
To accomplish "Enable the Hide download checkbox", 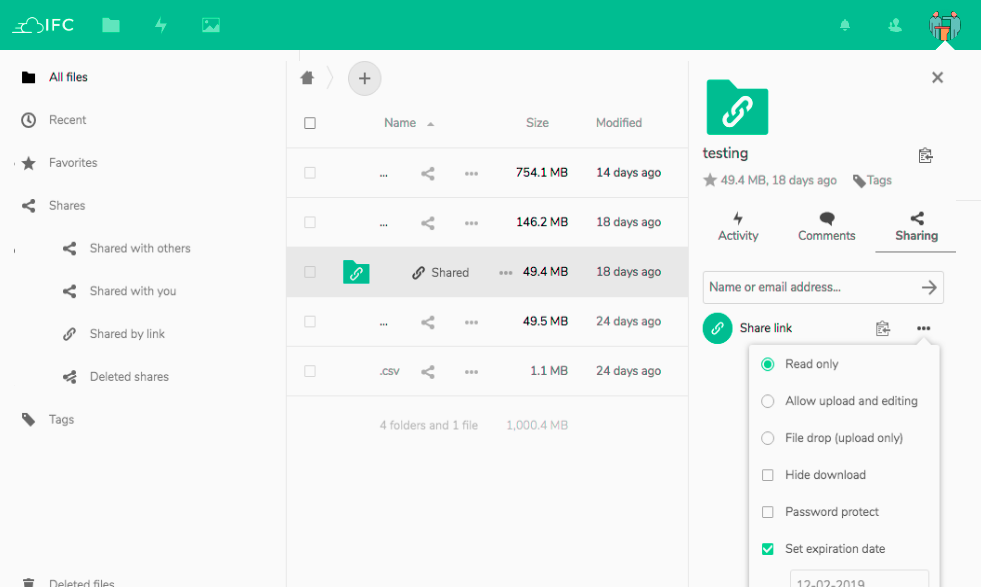I will click(768, 475).
